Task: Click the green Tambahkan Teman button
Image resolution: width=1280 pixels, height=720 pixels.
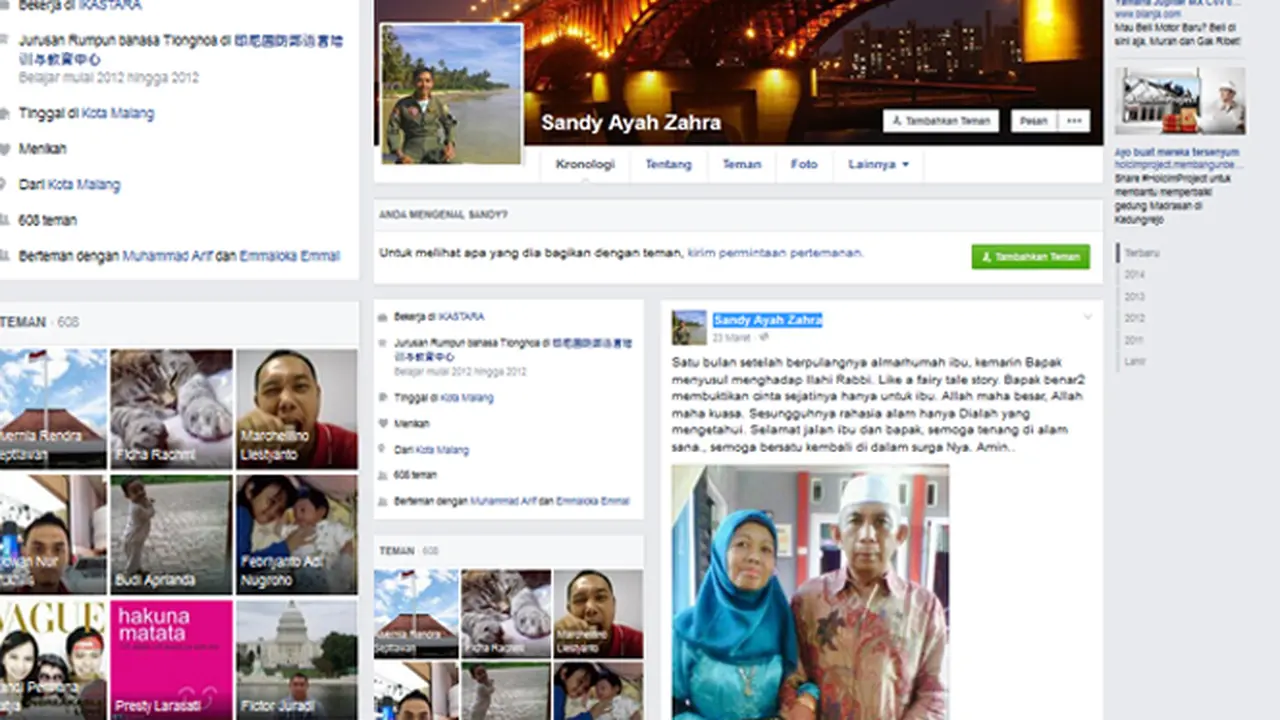Action: click(1031, 257)
